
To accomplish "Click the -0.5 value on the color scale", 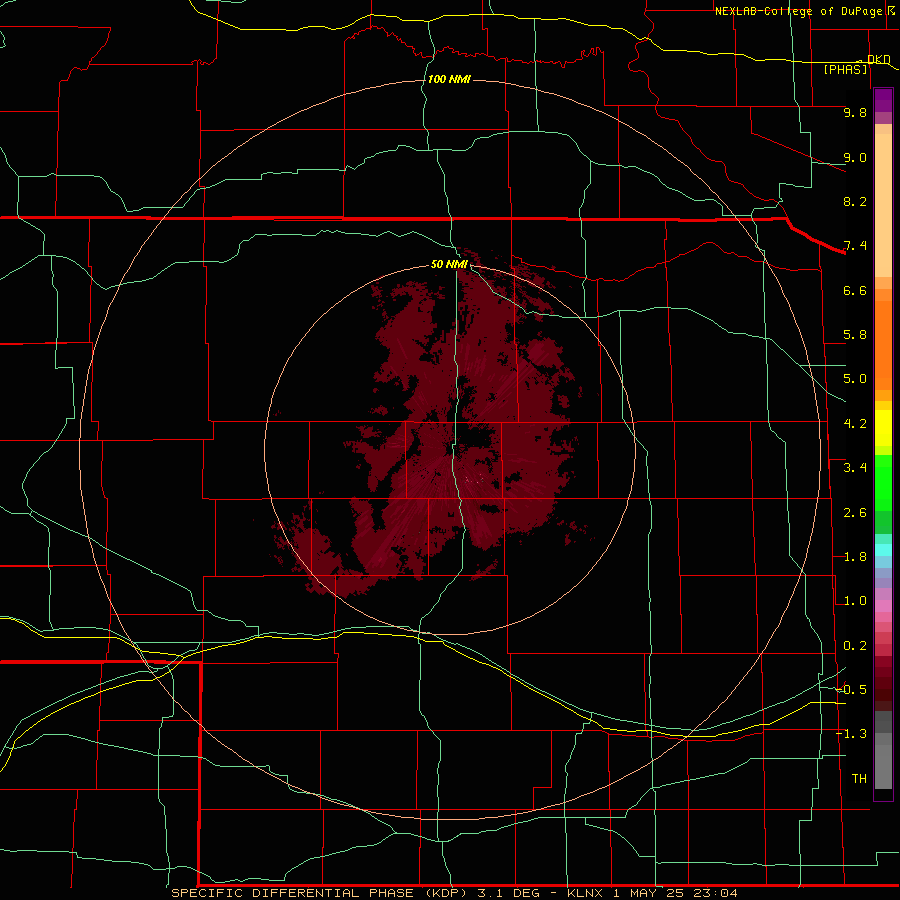I will coord(851,690).
